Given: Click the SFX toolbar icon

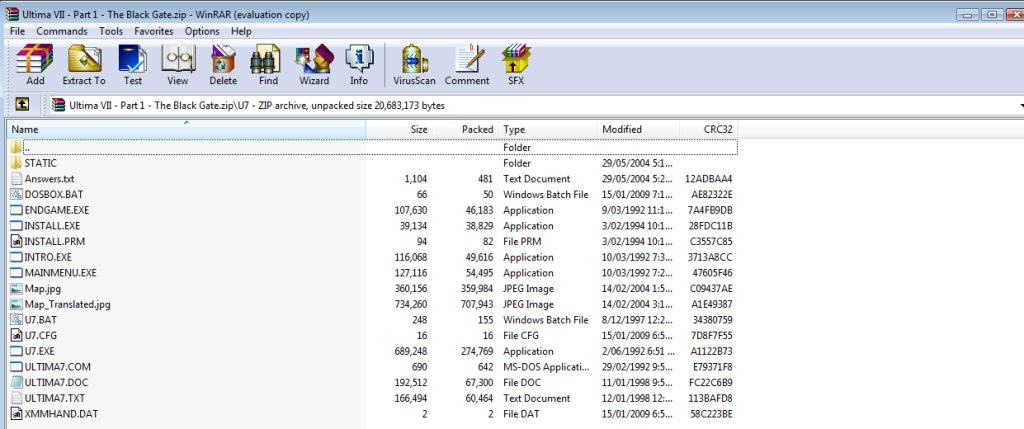Looking at the screenshot, I should click(516, 65).
